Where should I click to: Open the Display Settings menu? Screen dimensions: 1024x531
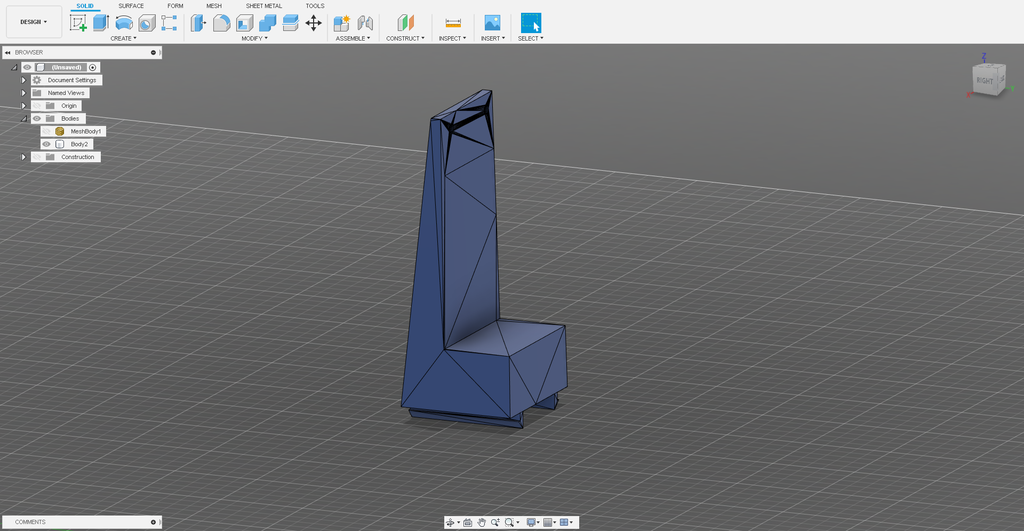click(x=533, y=522)
